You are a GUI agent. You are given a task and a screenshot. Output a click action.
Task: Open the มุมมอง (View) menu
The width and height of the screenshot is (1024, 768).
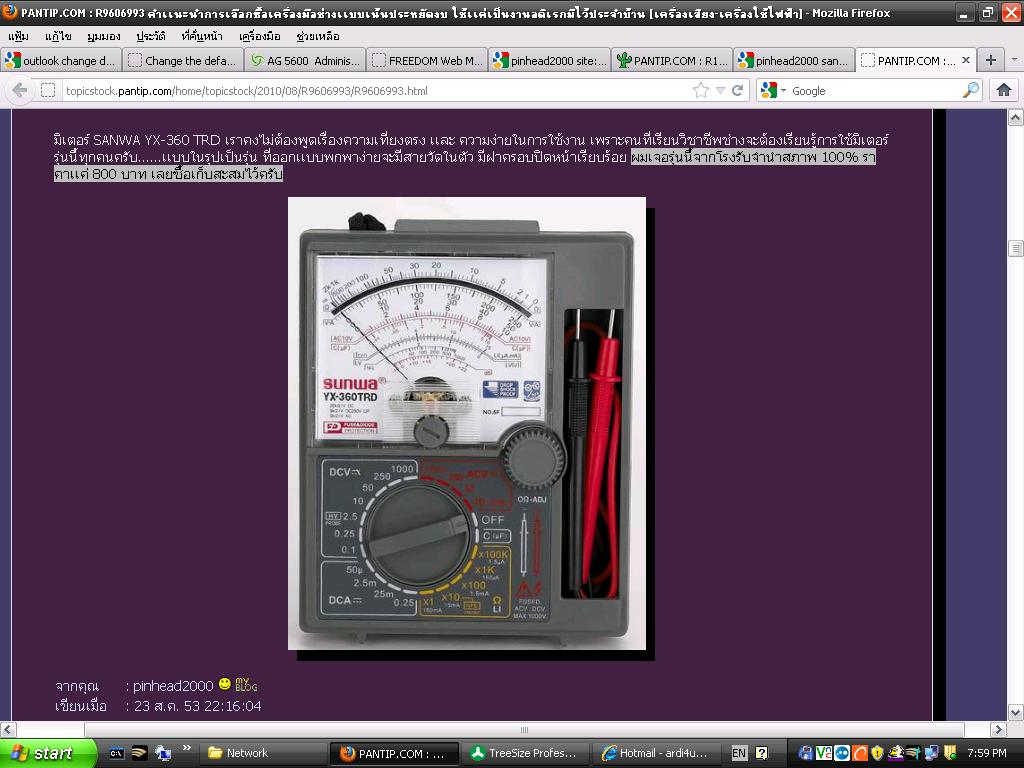(104, 36)
